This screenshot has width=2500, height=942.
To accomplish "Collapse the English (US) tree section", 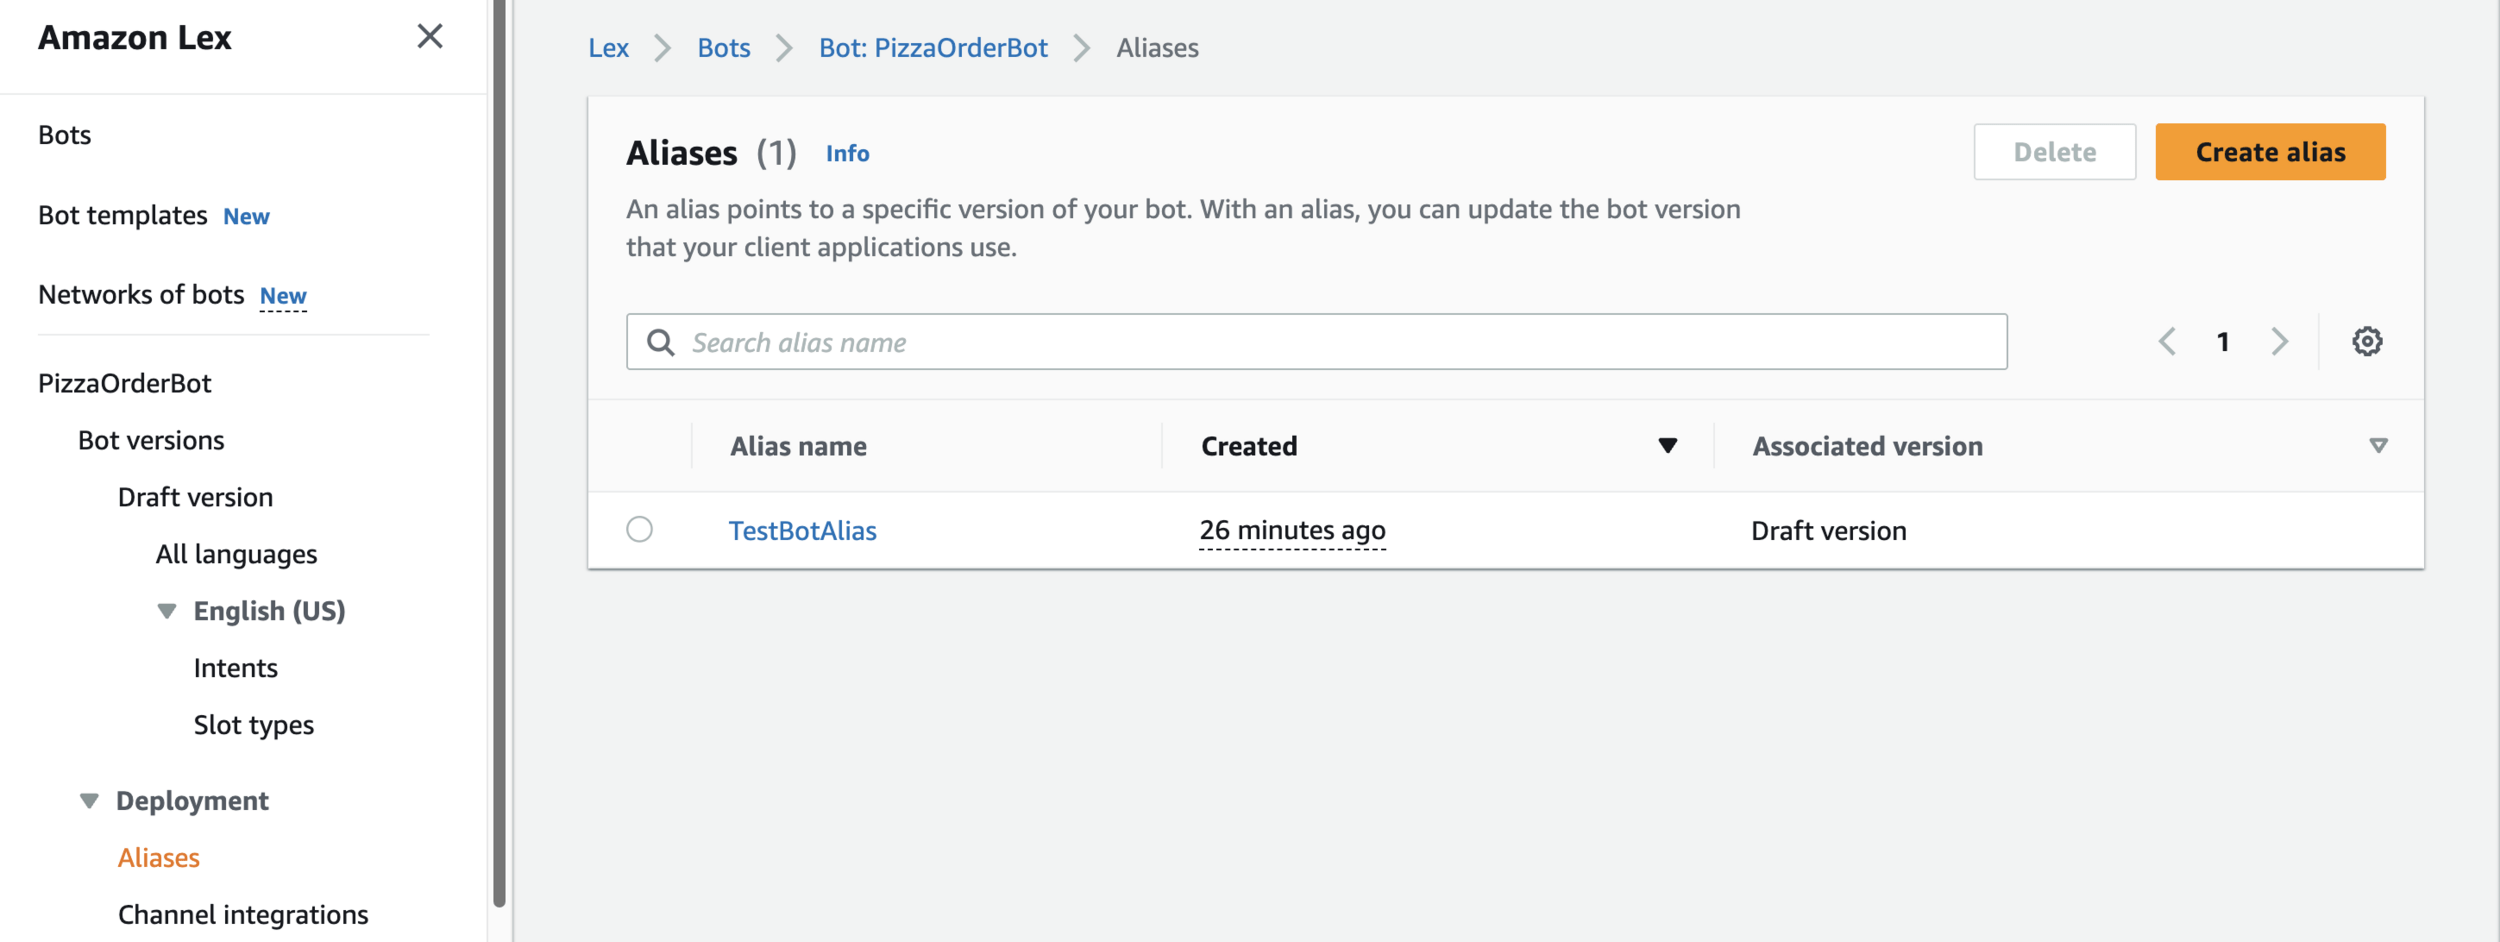I will (x=167, y=611).
